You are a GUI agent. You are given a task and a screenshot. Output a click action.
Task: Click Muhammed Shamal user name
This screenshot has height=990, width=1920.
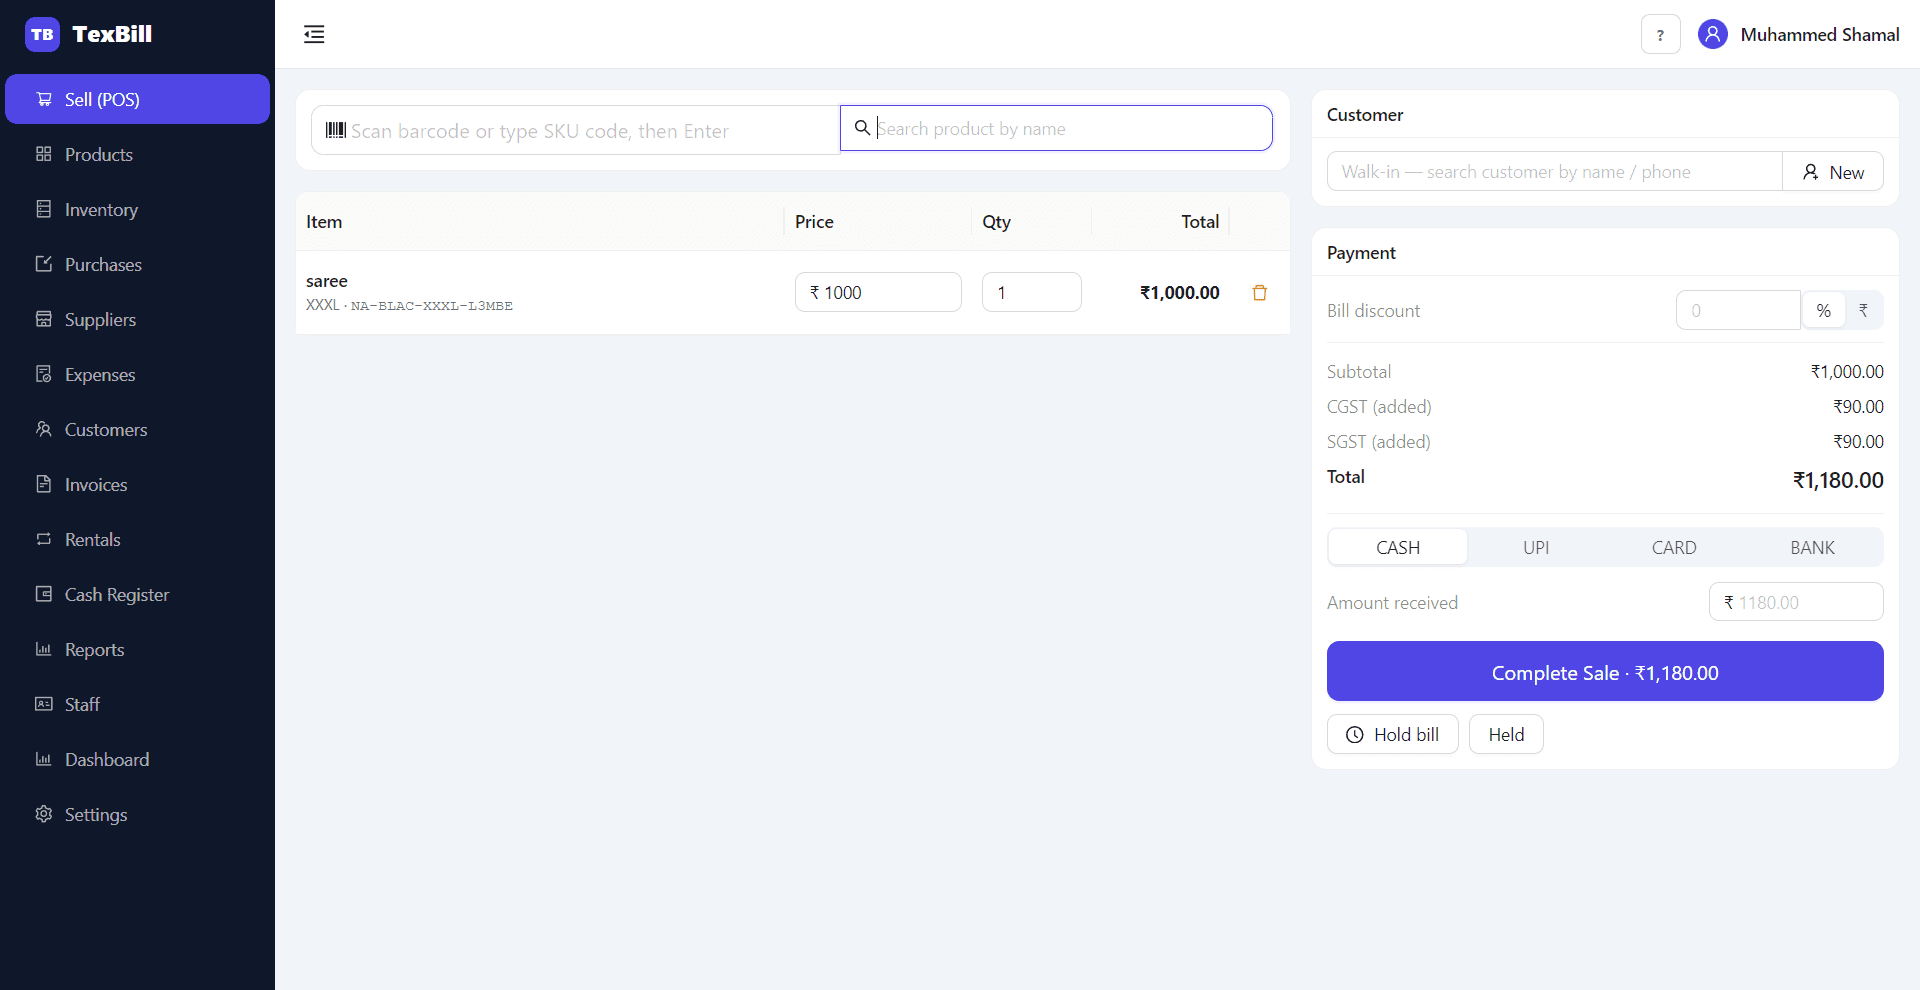point(1820,35)
